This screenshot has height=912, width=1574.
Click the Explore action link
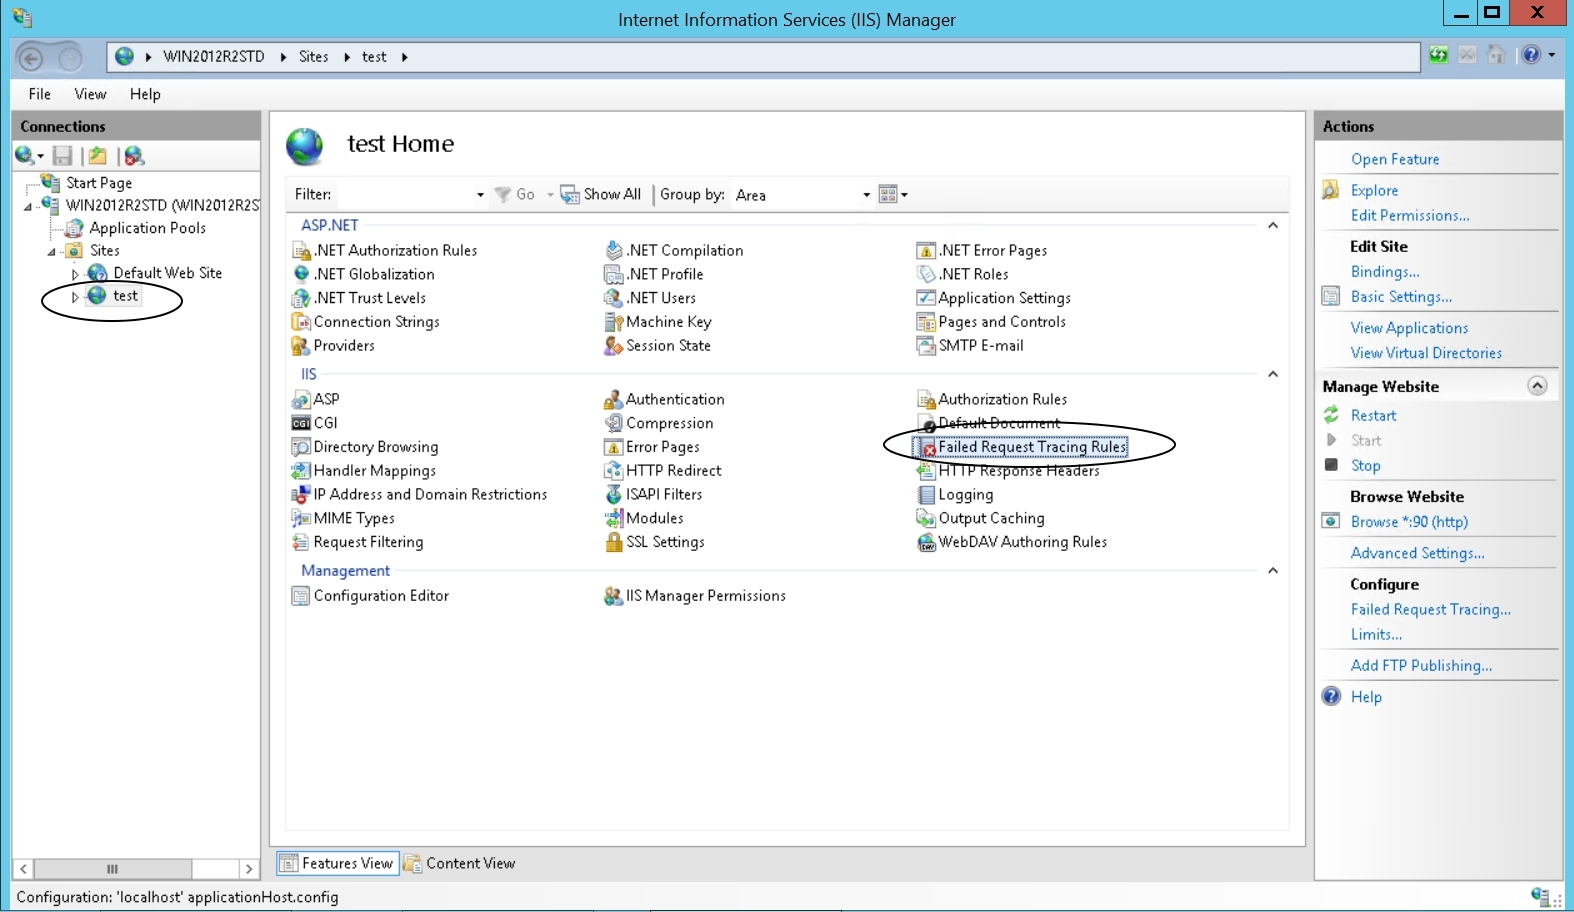[1374, 191]
